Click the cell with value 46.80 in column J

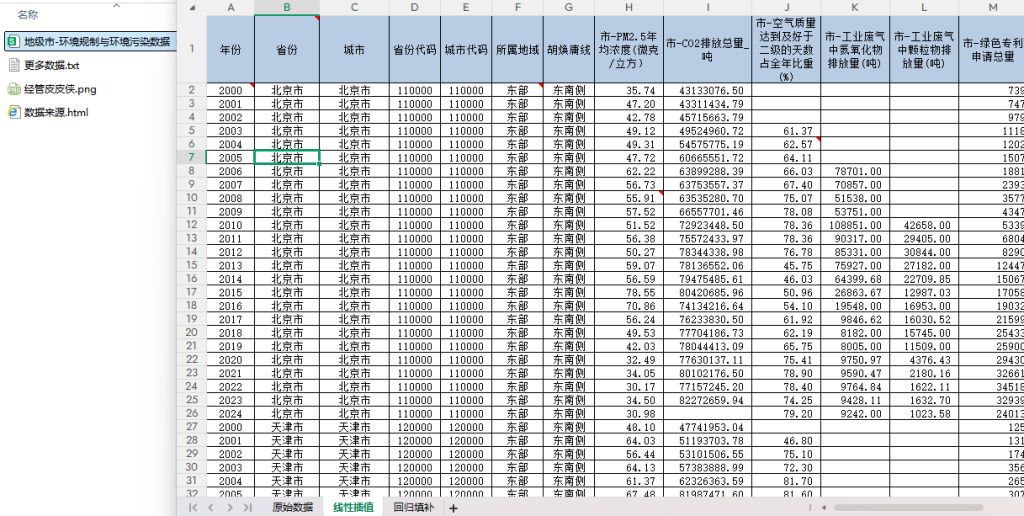[x=786, y=440]
